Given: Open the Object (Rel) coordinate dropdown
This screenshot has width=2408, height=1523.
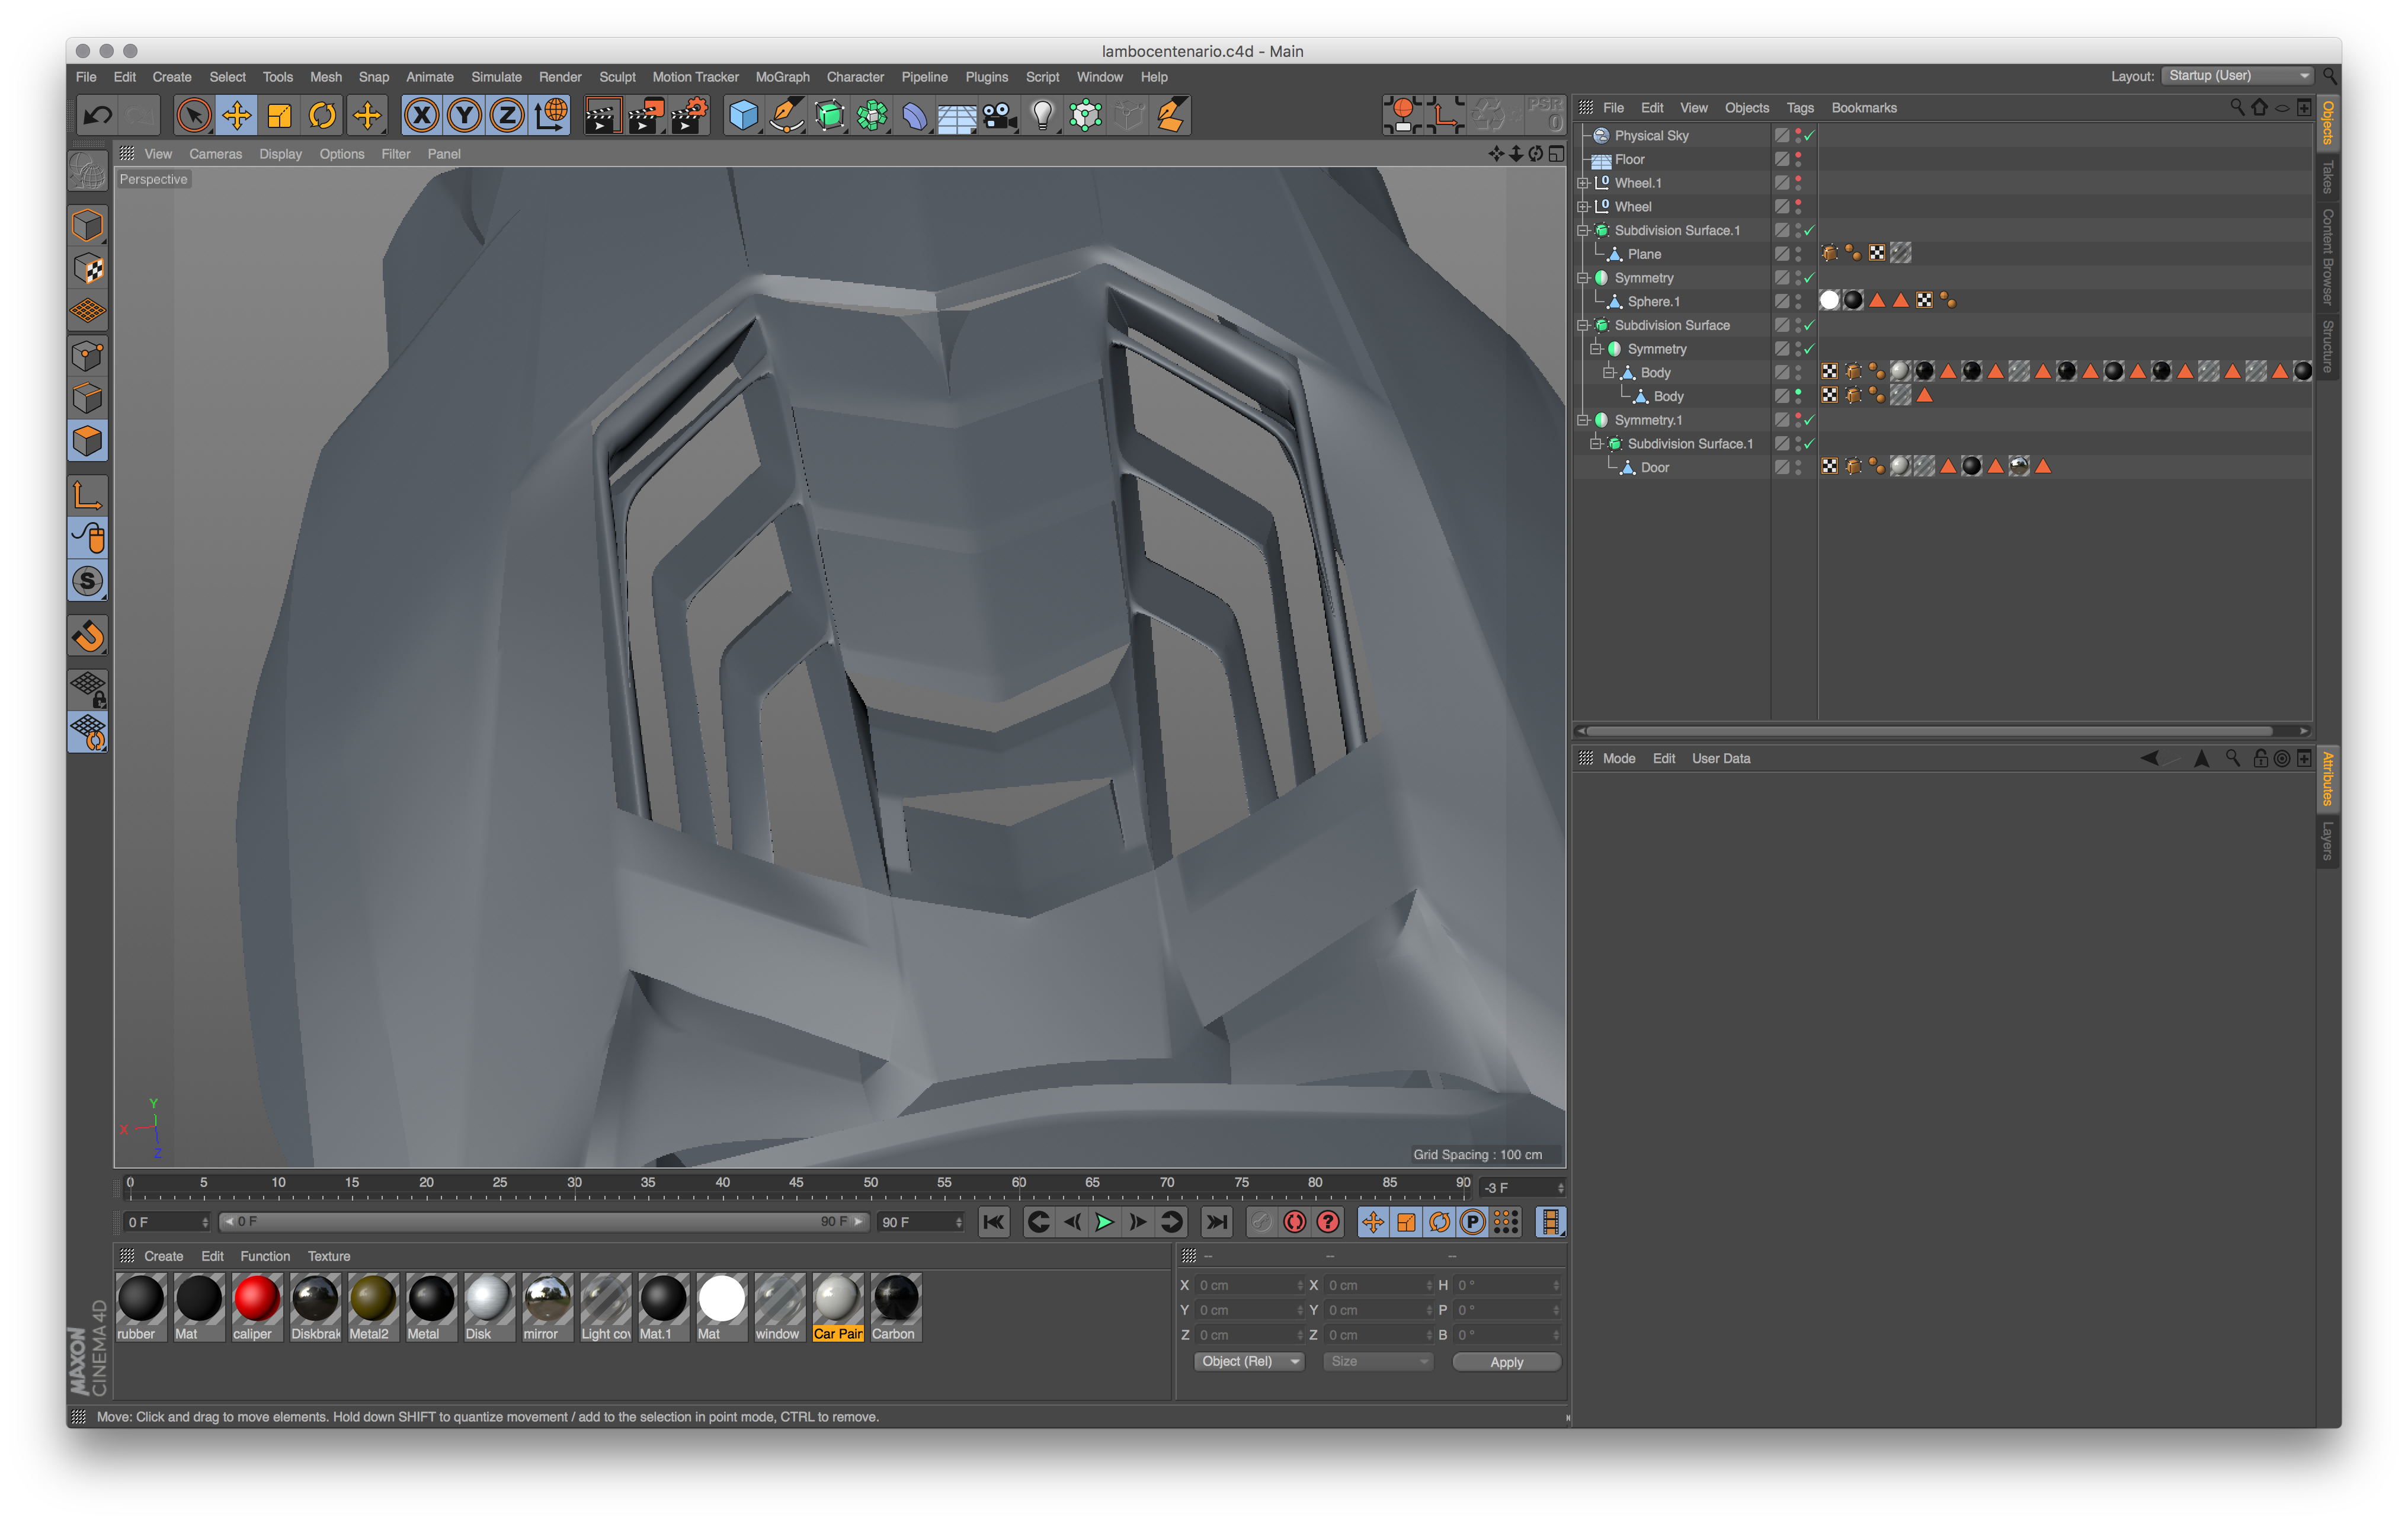Looking at the screenshot, I should tap(1249, 1361).
